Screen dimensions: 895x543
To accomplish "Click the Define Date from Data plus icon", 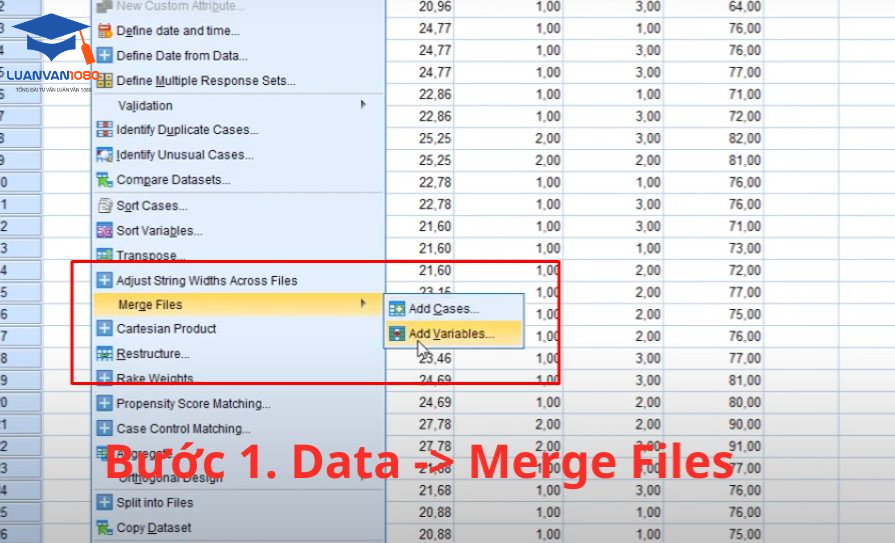I will (x=104, y=55).
